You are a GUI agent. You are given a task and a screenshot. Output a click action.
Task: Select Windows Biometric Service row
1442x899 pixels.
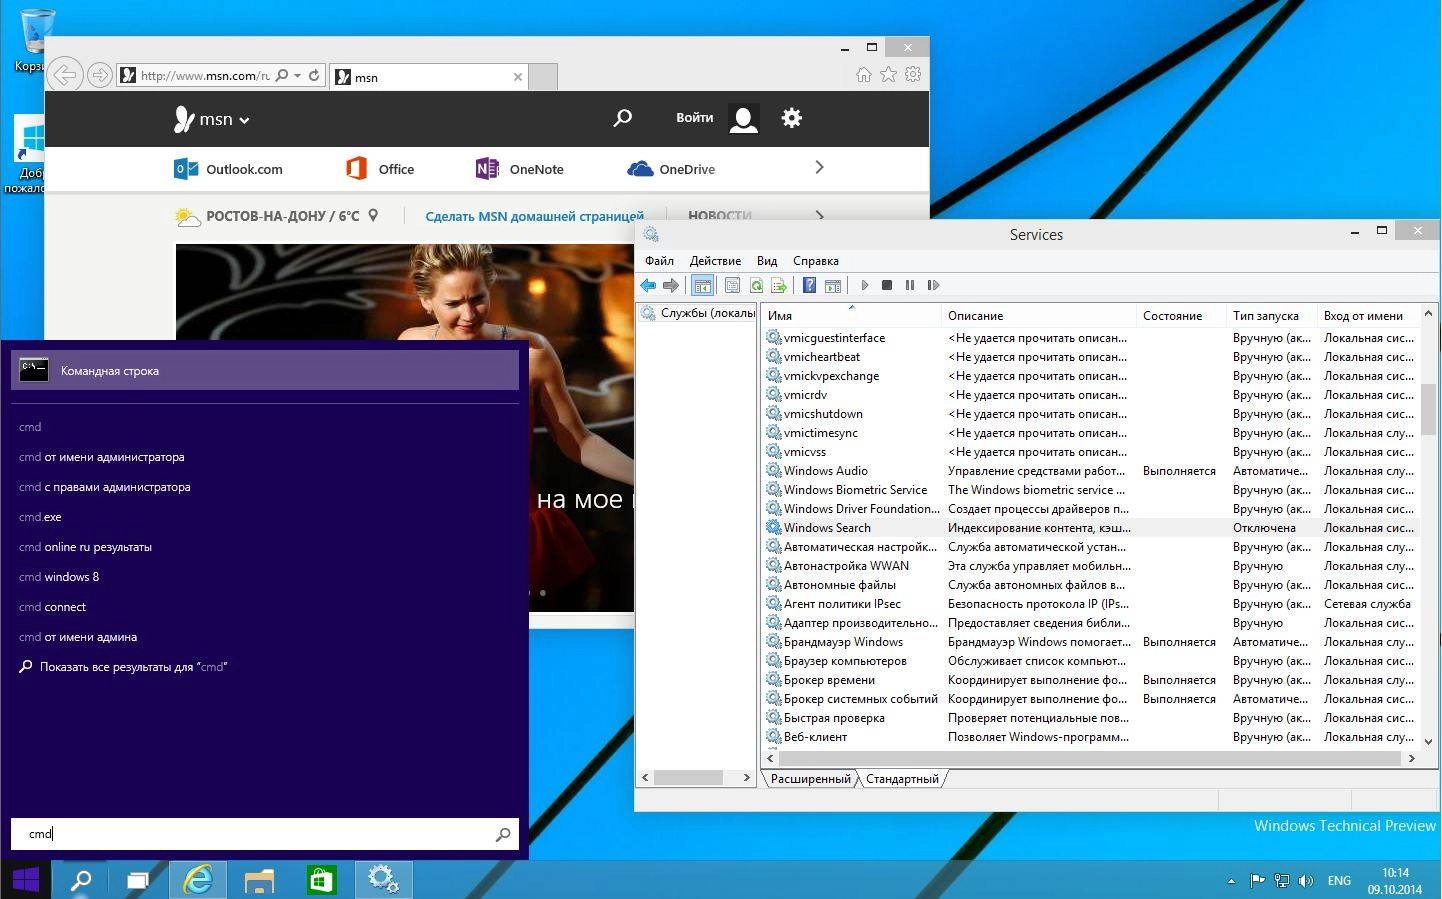click(x=1090, y=490)
